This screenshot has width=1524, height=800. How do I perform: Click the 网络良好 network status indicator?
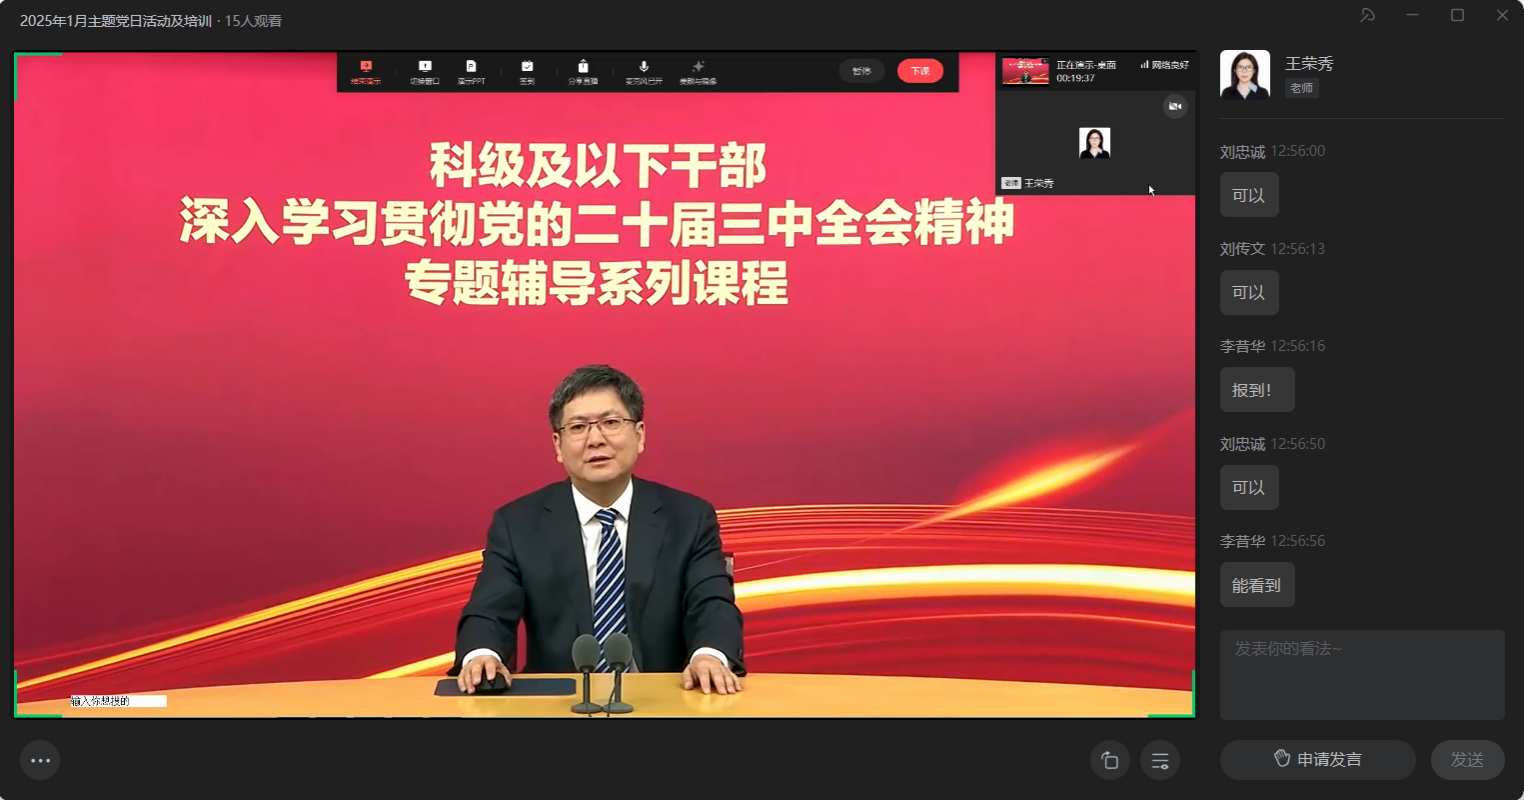click(1164, 65)
